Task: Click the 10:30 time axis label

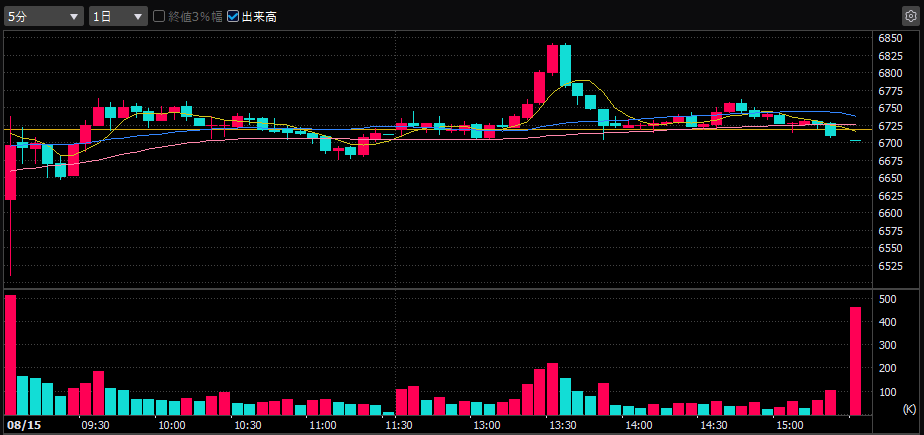Action: click(248, 425)
